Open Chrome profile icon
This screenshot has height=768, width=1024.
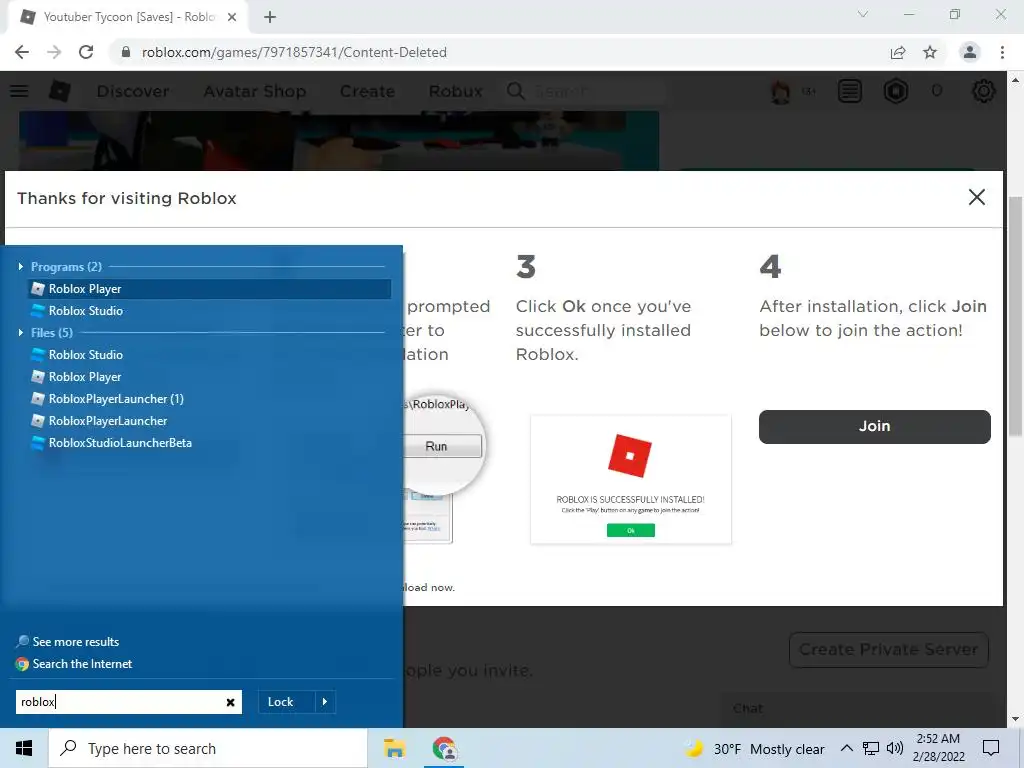970,52
